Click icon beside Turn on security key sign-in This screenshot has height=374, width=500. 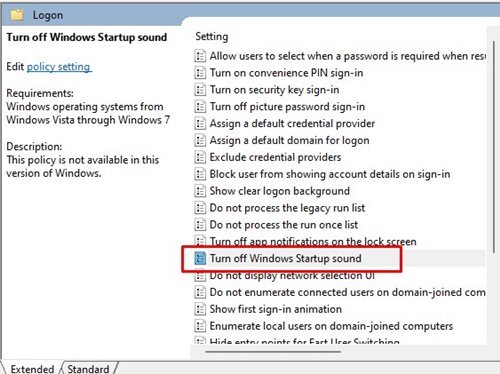(x=200, y=90)
